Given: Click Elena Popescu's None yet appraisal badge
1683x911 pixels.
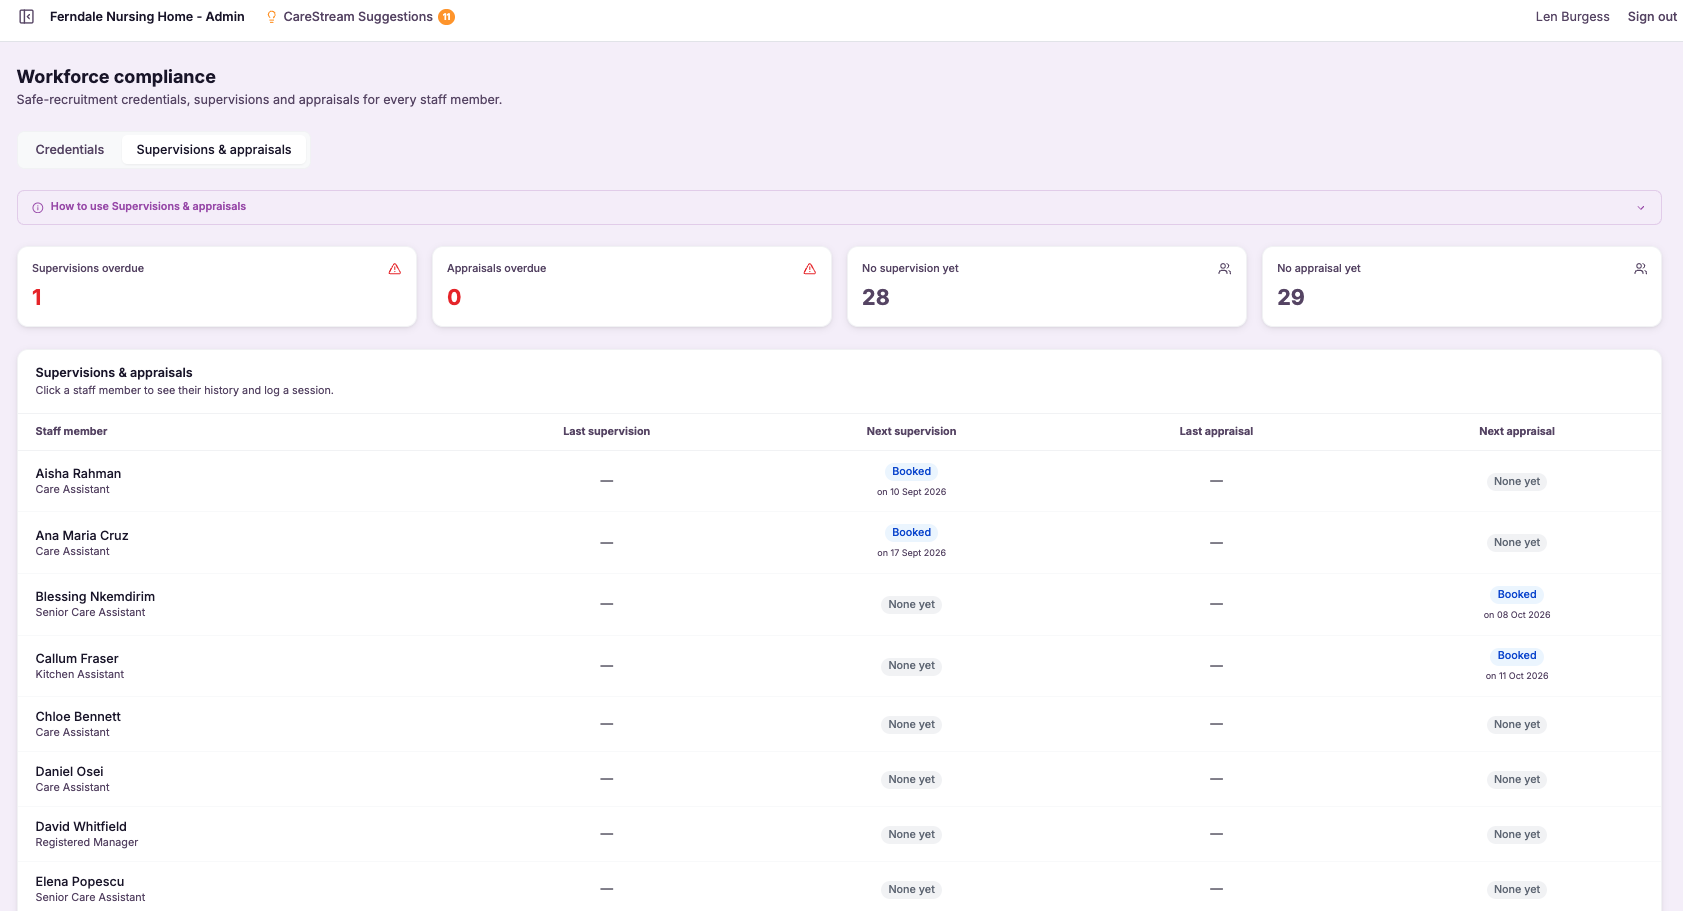Looking at the screenshot, I should 1517,890.
